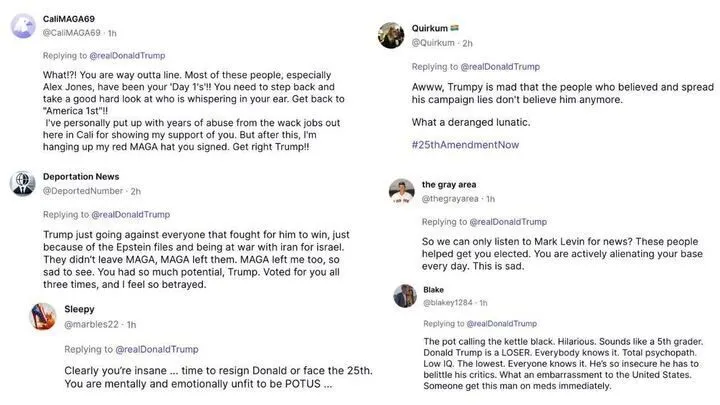Open the gray area's profile picture
Image resolution: width=720 pixels, height=405 pixels.
point(402,191)
